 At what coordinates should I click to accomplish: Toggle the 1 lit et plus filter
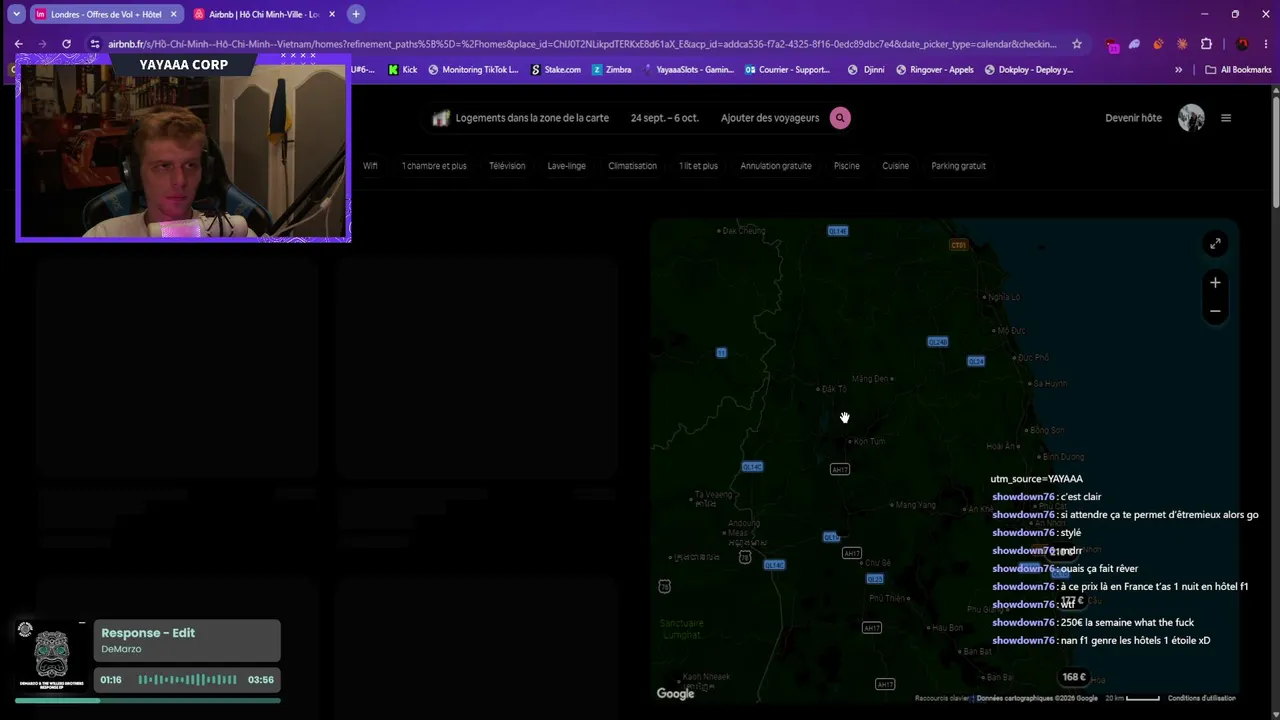698,166
